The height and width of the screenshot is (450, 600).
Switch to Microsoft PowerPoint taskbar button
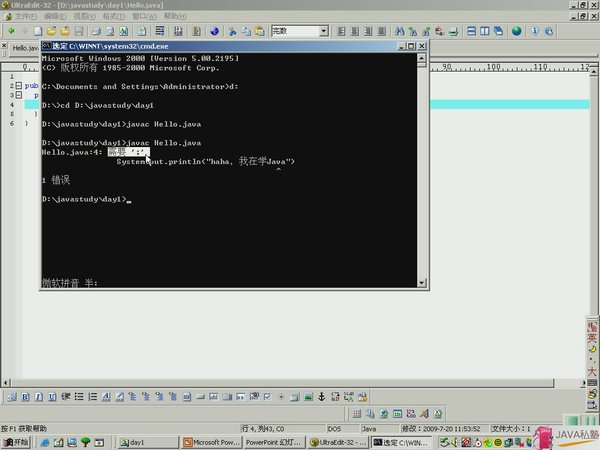point(212,442)
